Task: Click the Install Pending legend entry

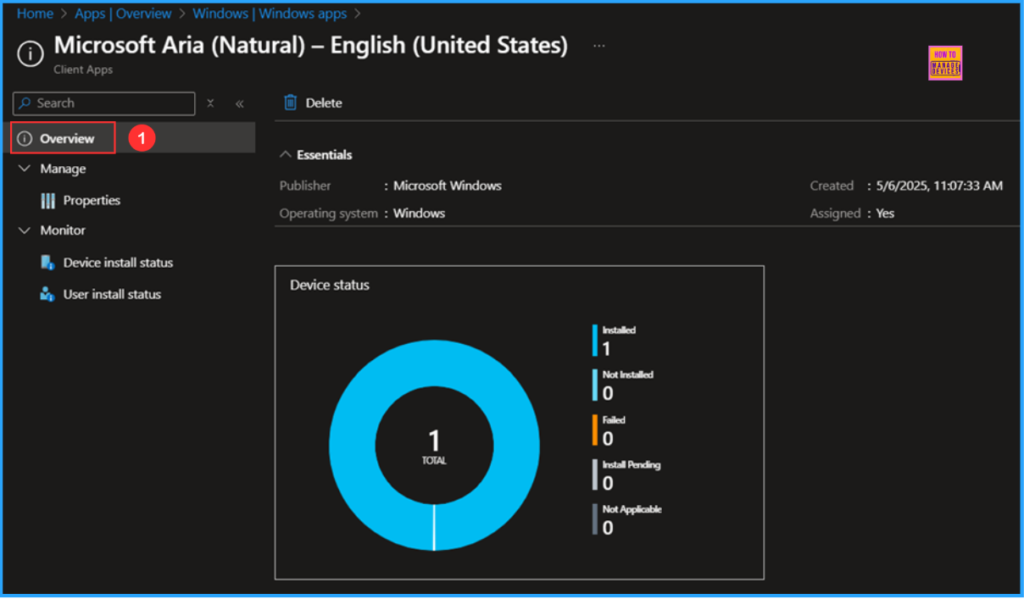Action: pyautogui.click(x=626, y=474)
